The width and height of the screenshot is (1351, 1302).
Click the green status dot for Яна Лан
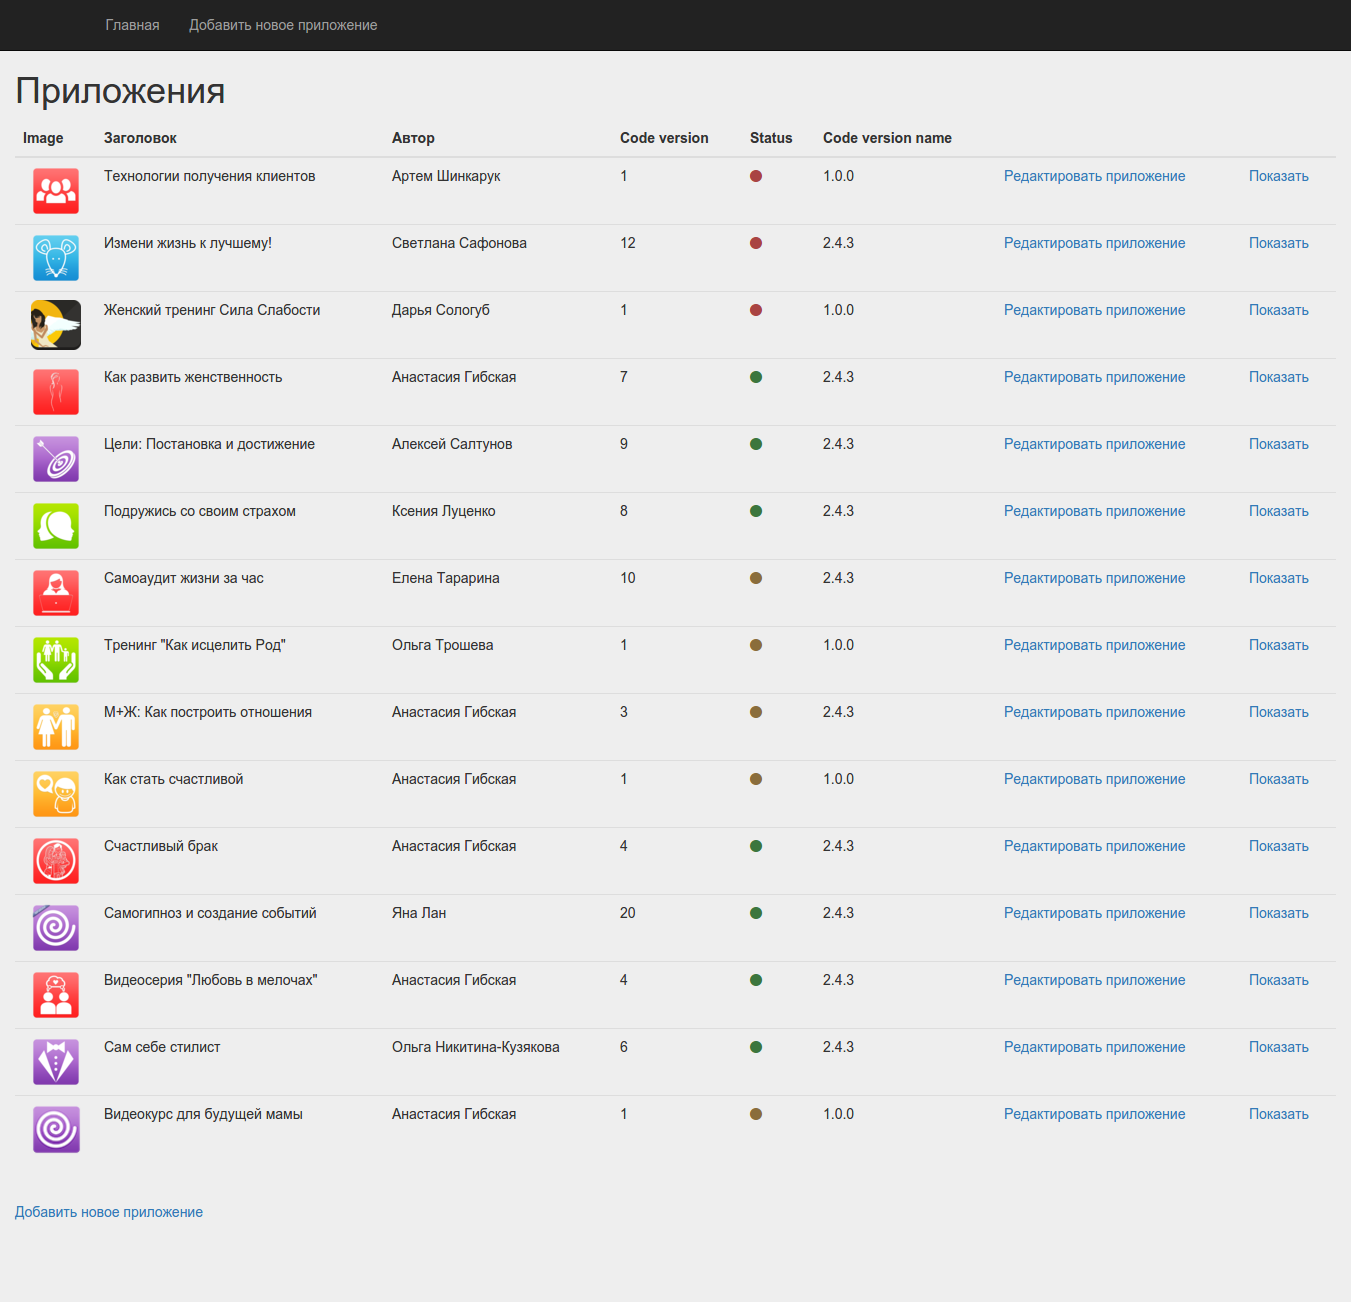coord(756,913)
